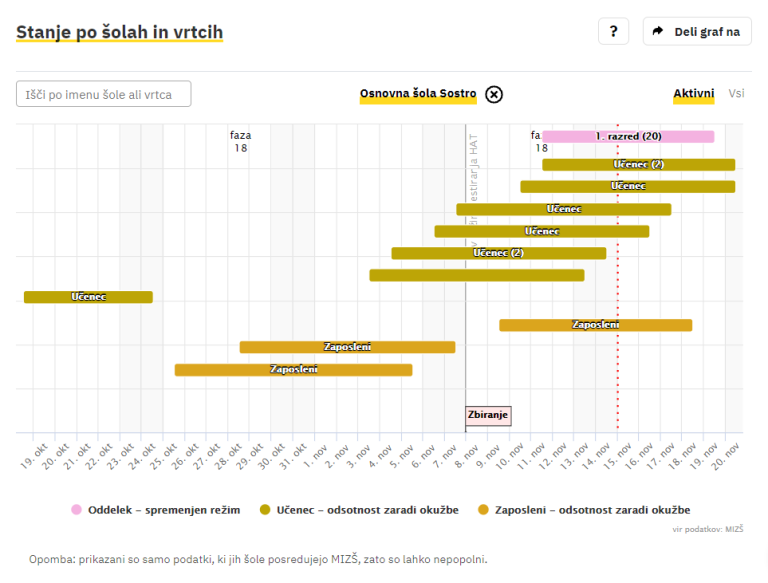
Task: Remove the Osnovna šola Sostro filter
Action: click(494, 94)
